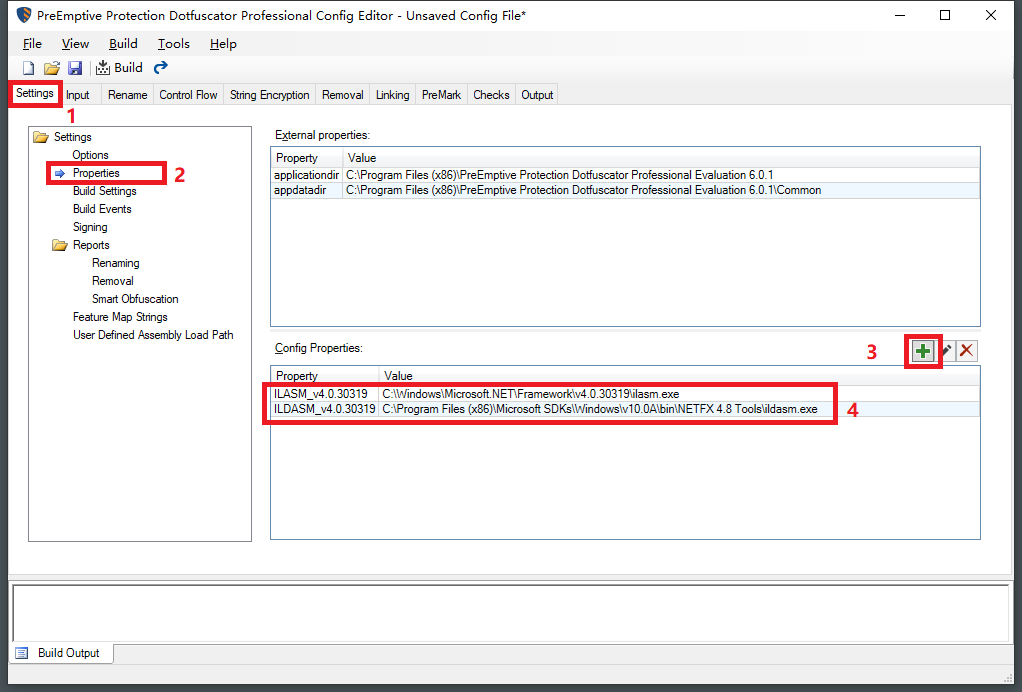Select Renaming under Reports
The width and height of the screenshot is (1022, 692).
pyautogui.click(x=115, y=263)
